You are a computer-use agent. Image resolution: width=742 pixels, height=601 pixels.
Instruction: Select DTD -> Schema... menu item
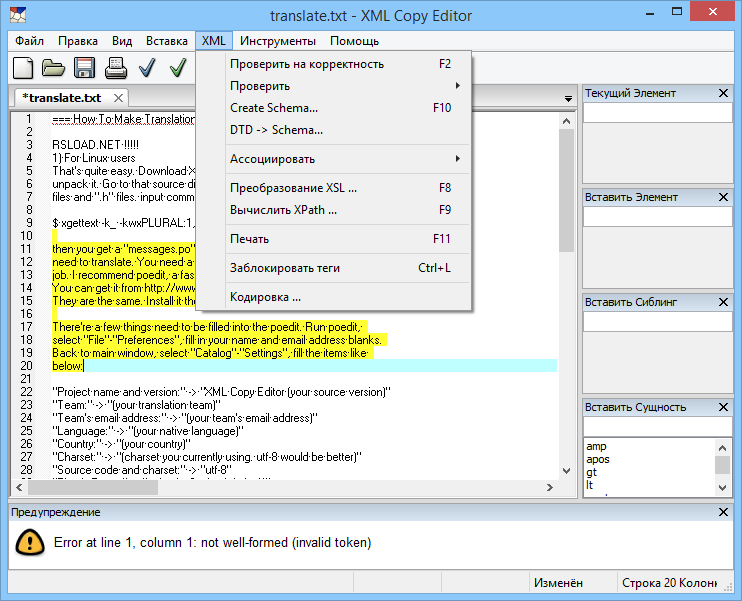pos(334,130)
